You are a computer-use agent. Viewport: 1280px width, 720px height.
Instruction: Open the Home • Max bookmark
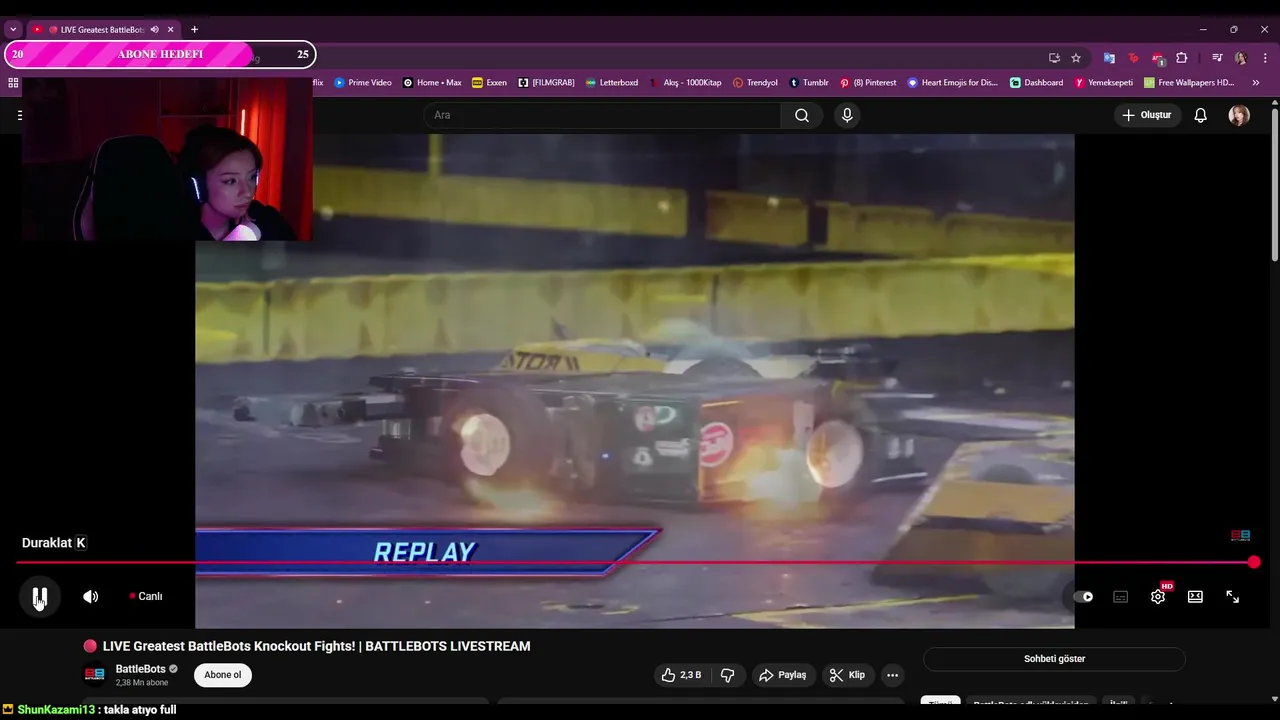(432, 83)
